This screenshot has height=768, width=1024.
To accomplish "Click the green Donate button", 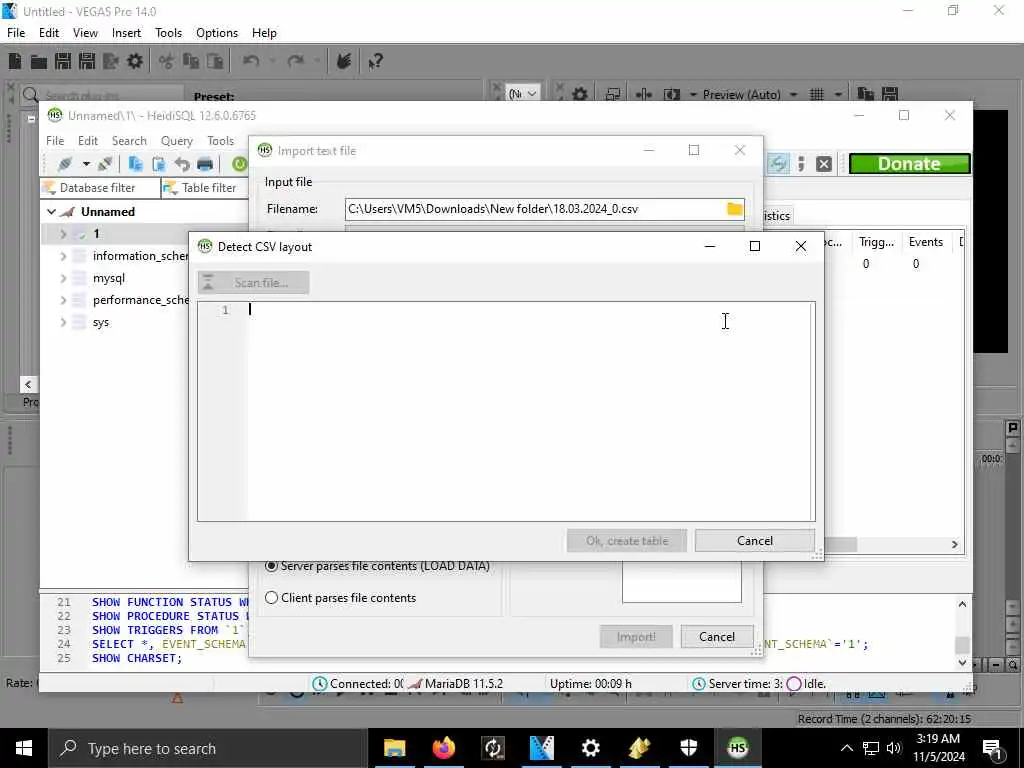I will (909, 164).
